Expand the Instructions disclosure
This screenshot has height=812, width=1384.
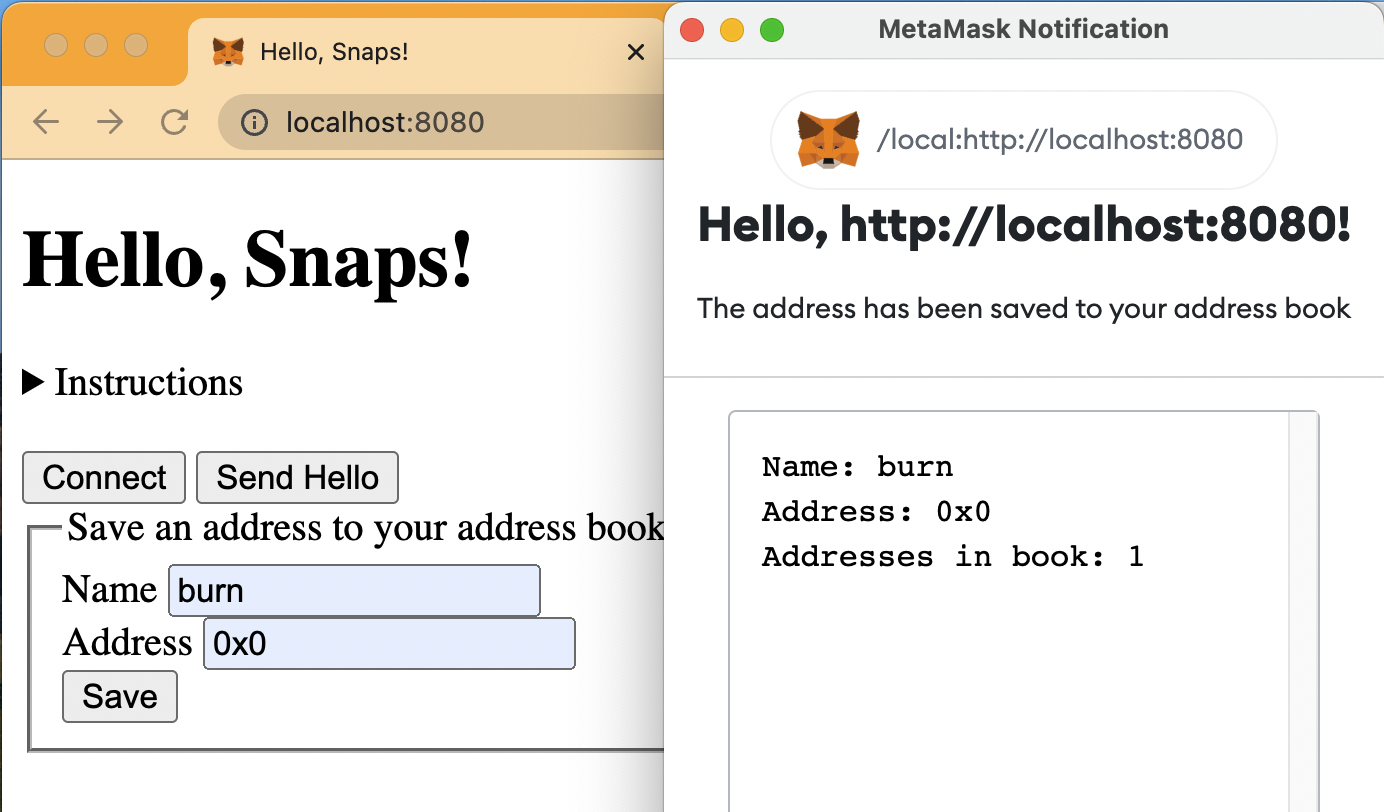coord(132,382)
